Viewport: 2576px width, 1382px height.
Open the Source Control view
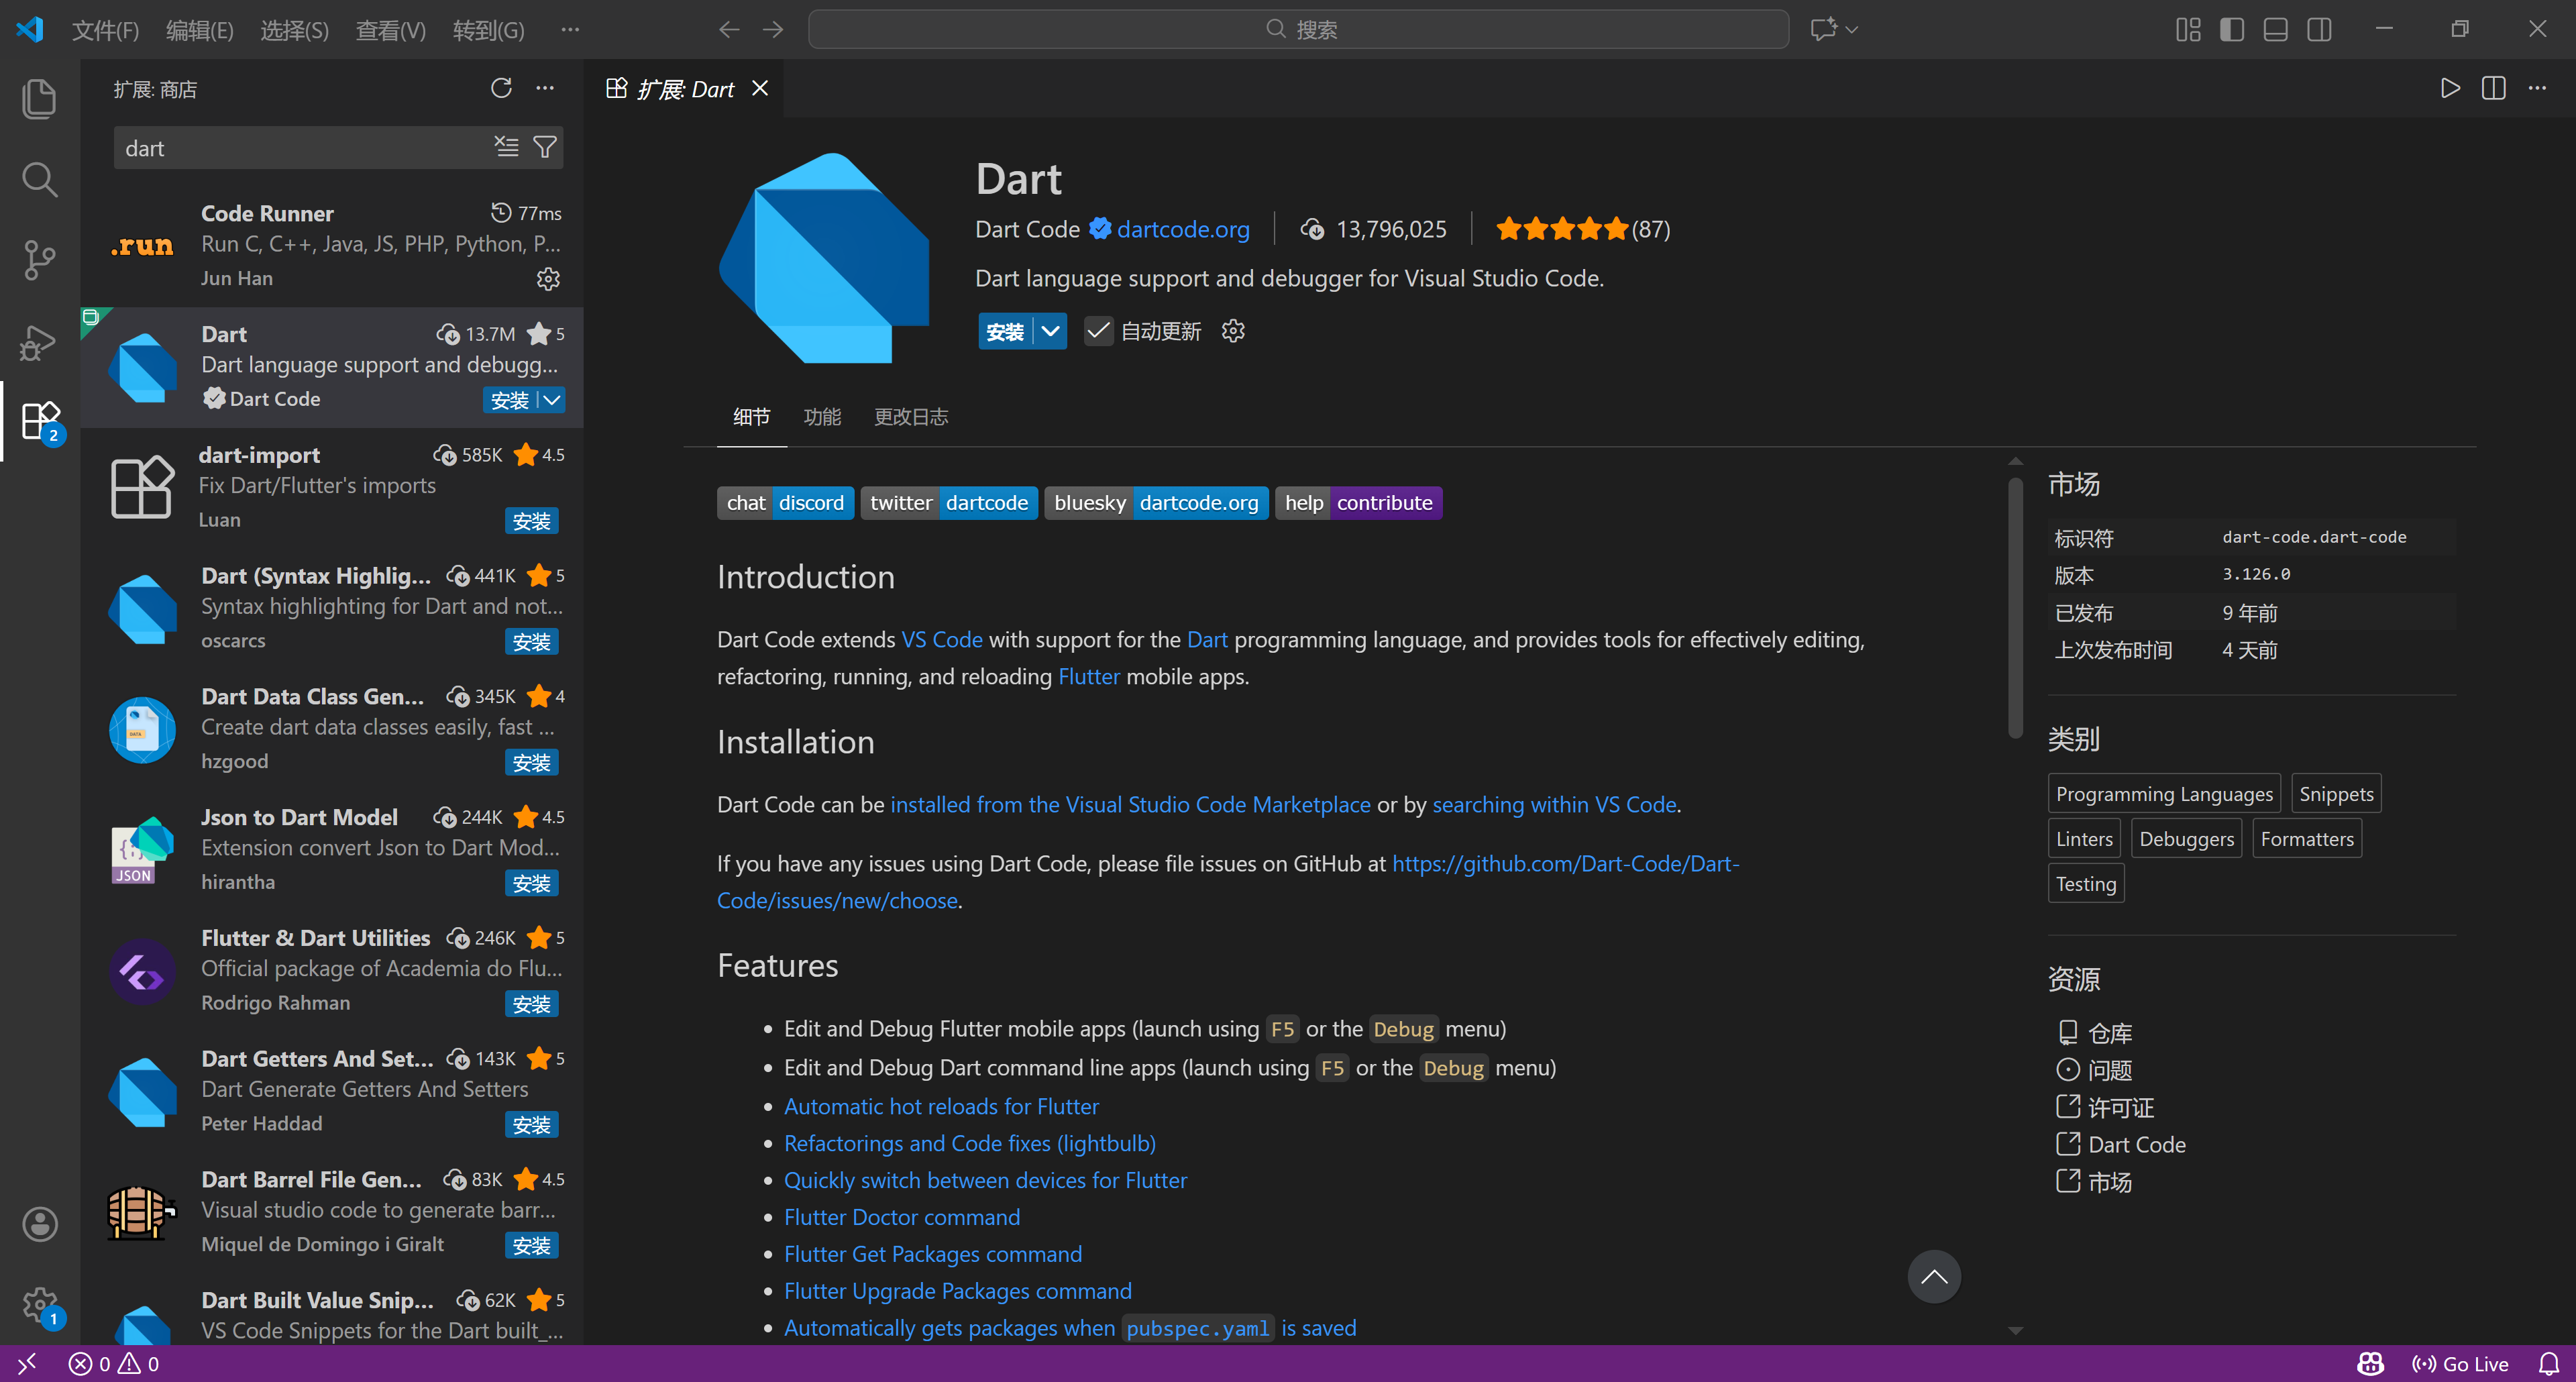click(39, 260)
